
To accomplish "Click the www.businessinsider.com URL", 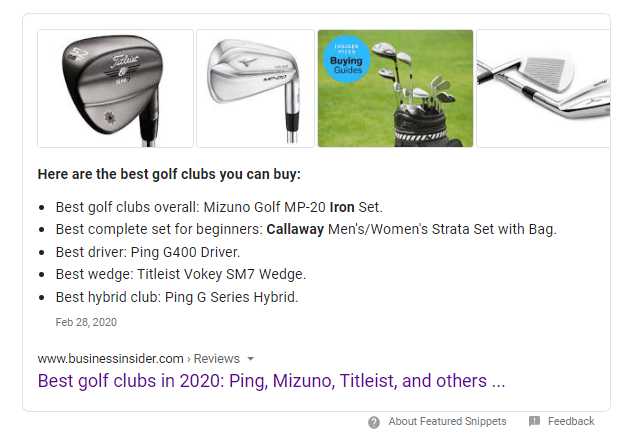I will (x=110, y=359).
